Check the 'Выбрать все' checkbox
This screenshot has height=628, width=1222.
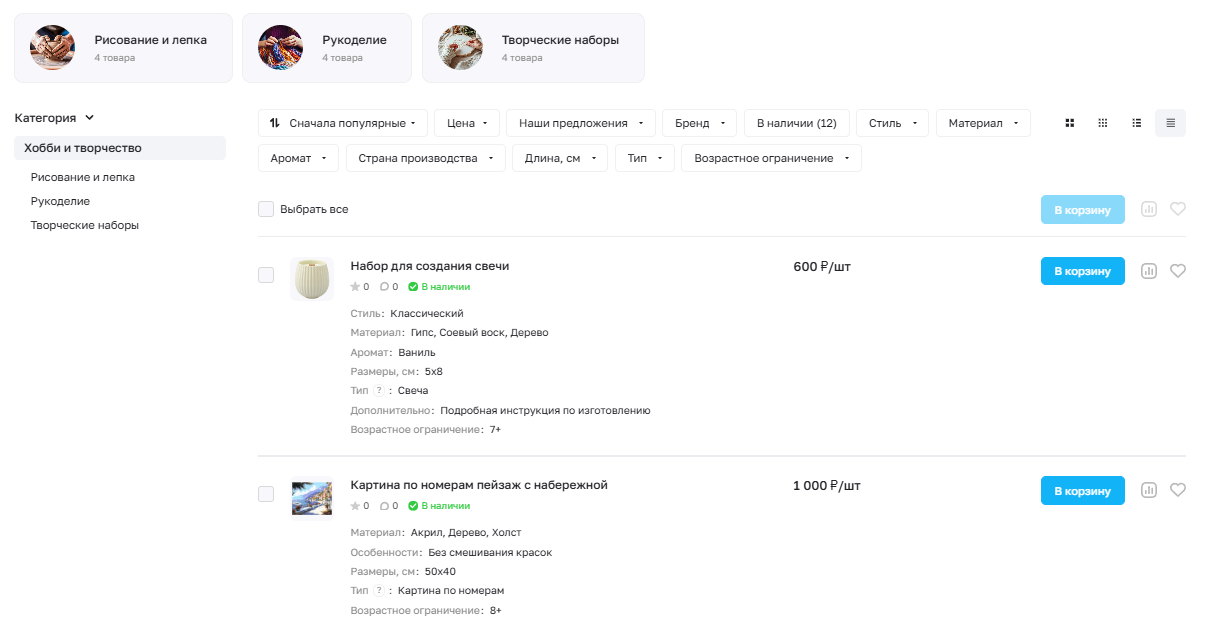[x=266, y=209]
